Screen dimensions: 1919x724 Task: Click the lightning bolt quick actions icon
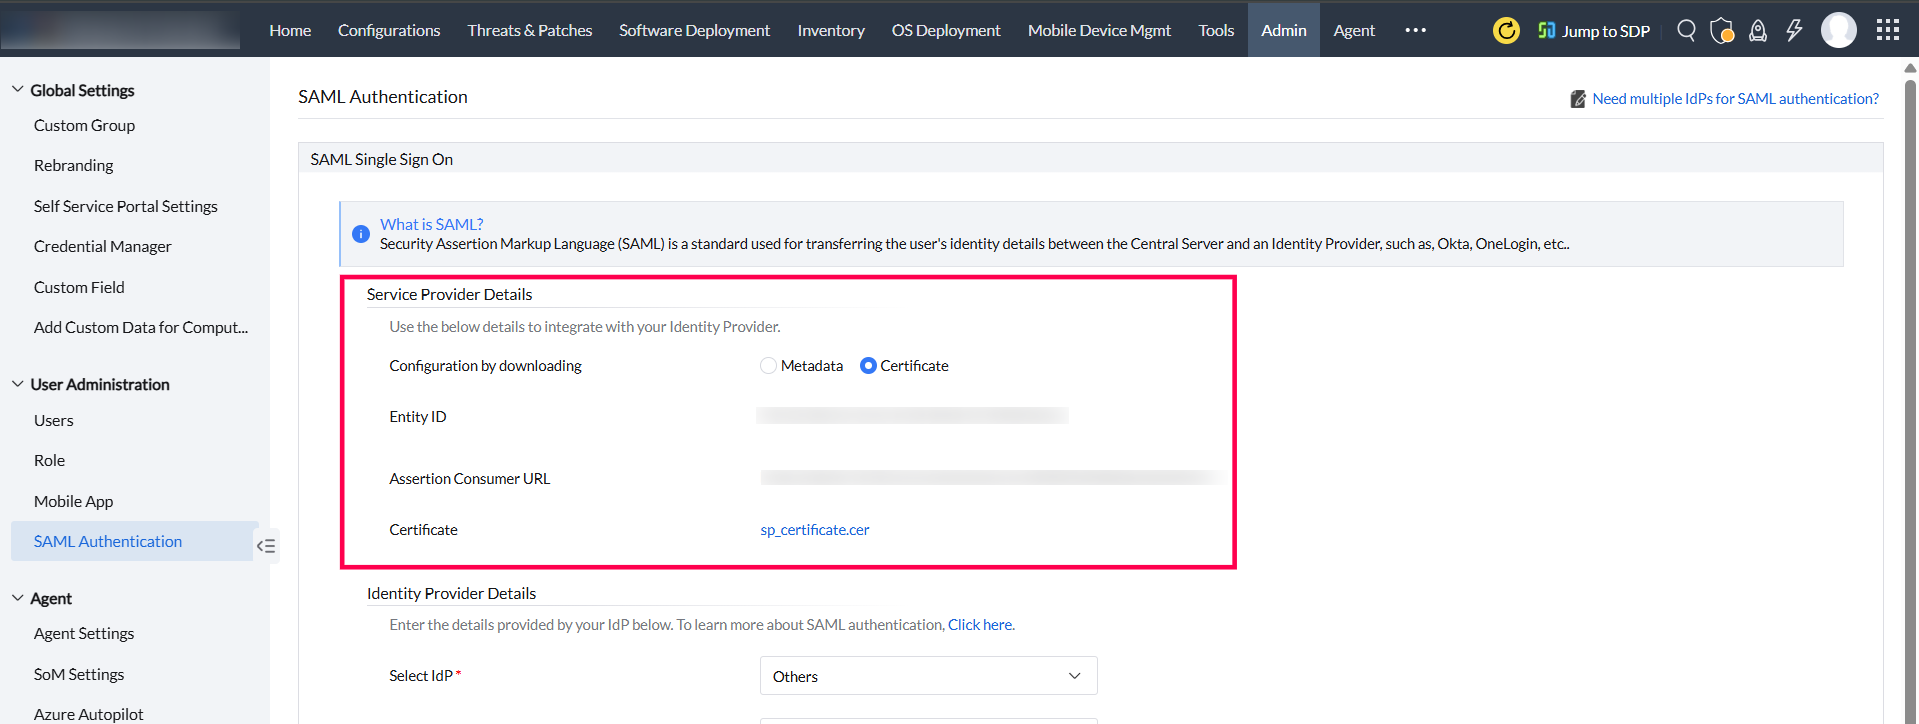(x=1794, y=31)
